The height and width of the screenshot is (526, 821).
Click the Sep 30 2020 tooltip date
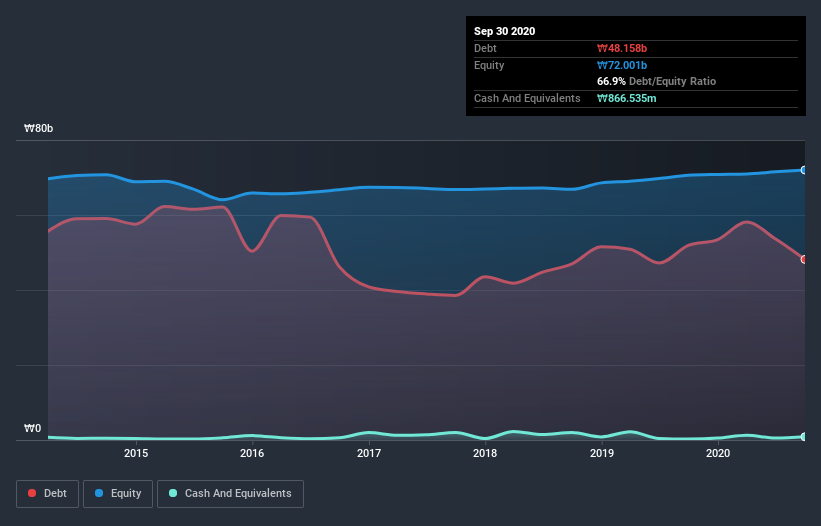[505, 31]
